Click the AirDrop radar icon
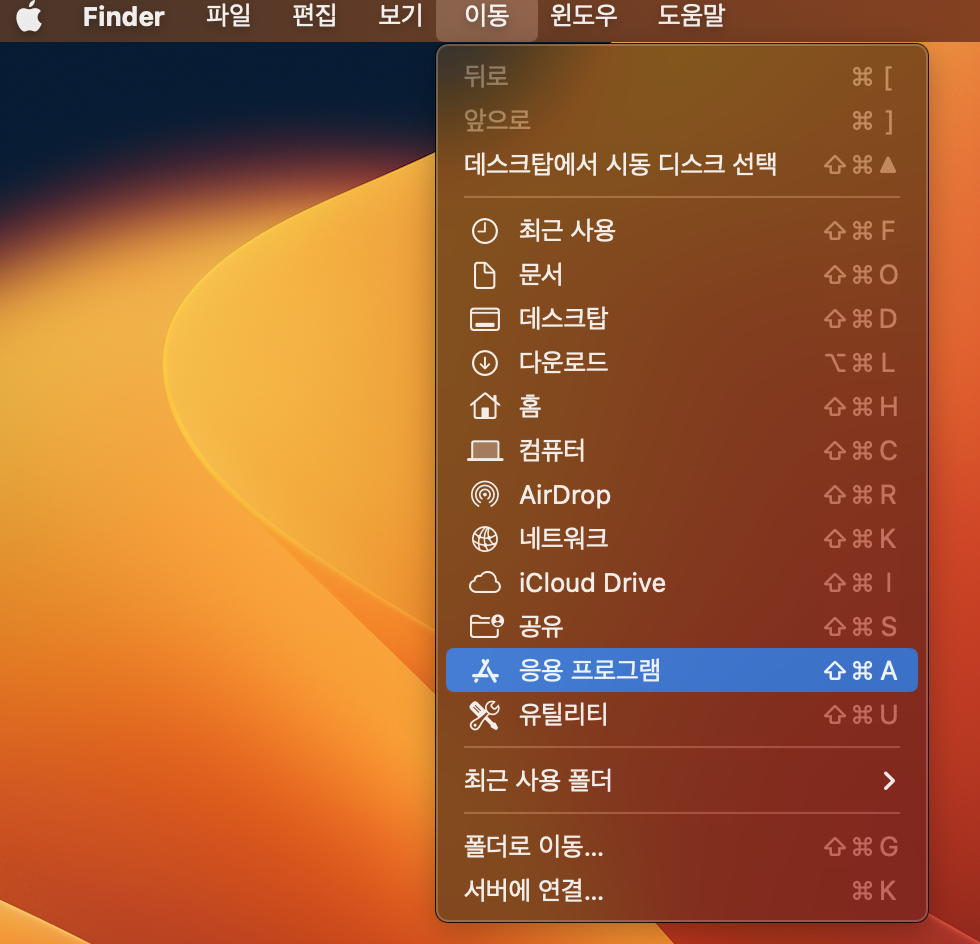 click(486, 495)
